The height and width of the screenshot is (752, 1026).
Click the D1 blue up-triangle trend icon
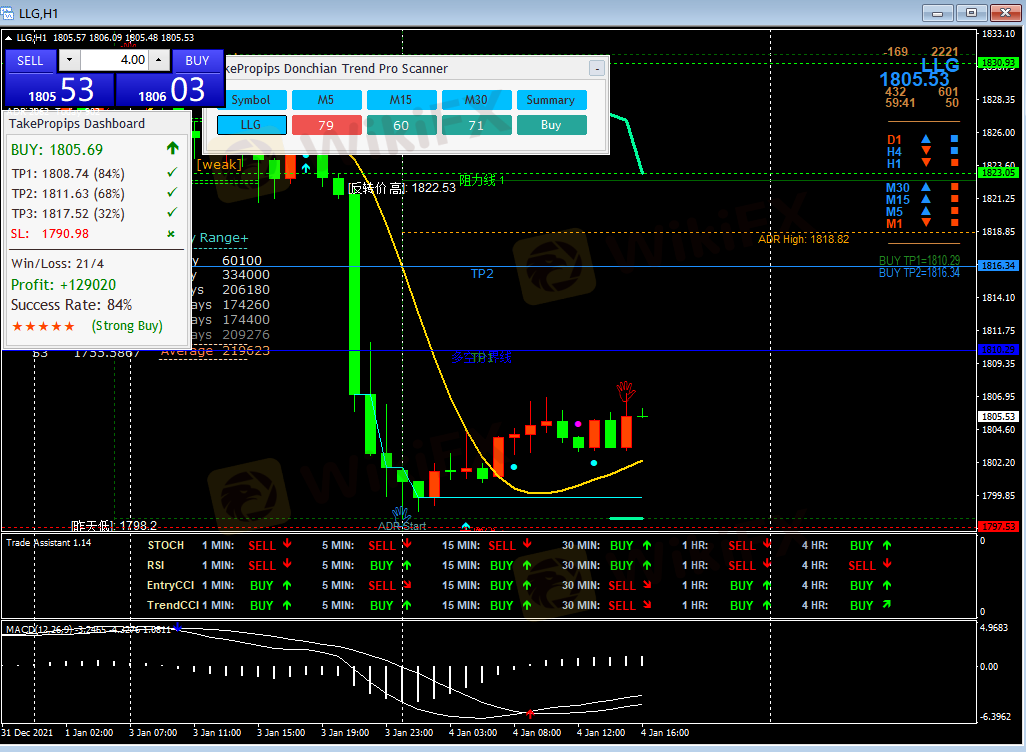point(926,140)
